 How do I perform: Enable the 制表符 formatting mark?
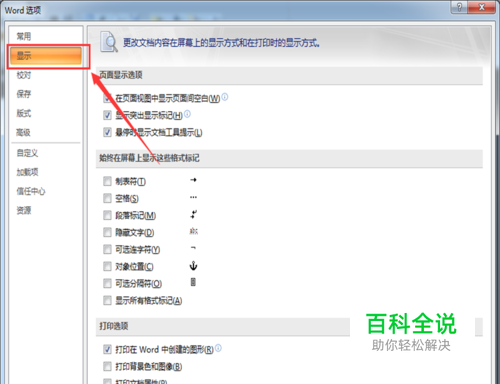107,181
